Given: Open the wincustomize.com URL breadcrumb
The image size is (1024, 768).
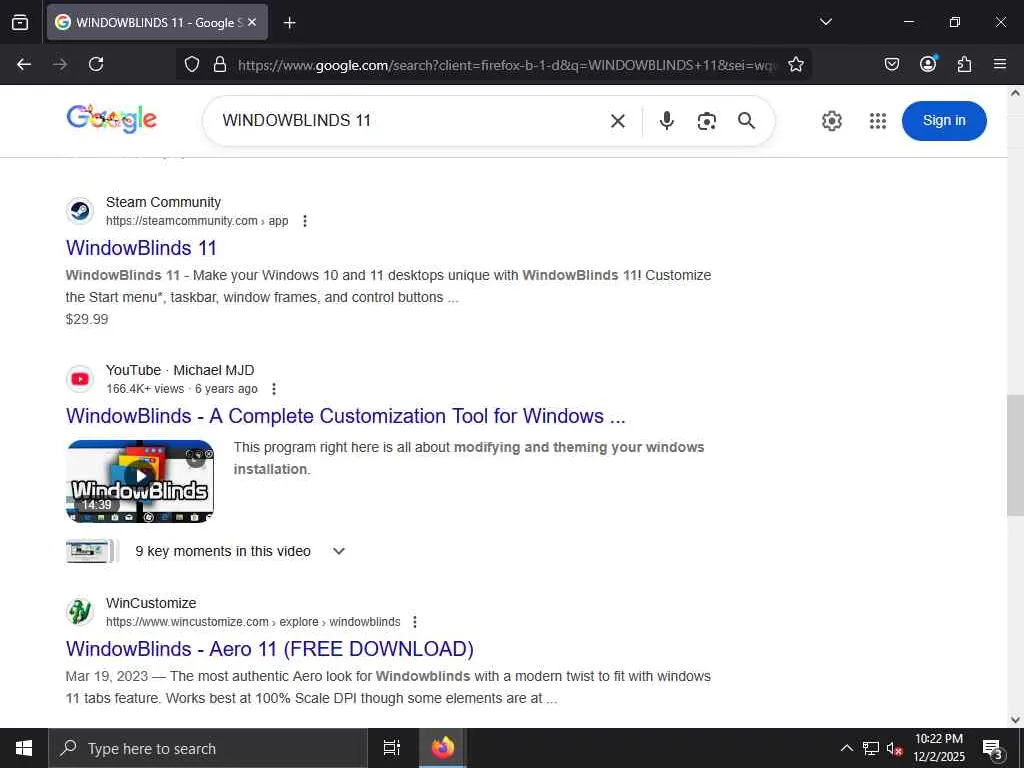Looking at the screenshot, I should [253, 622].
